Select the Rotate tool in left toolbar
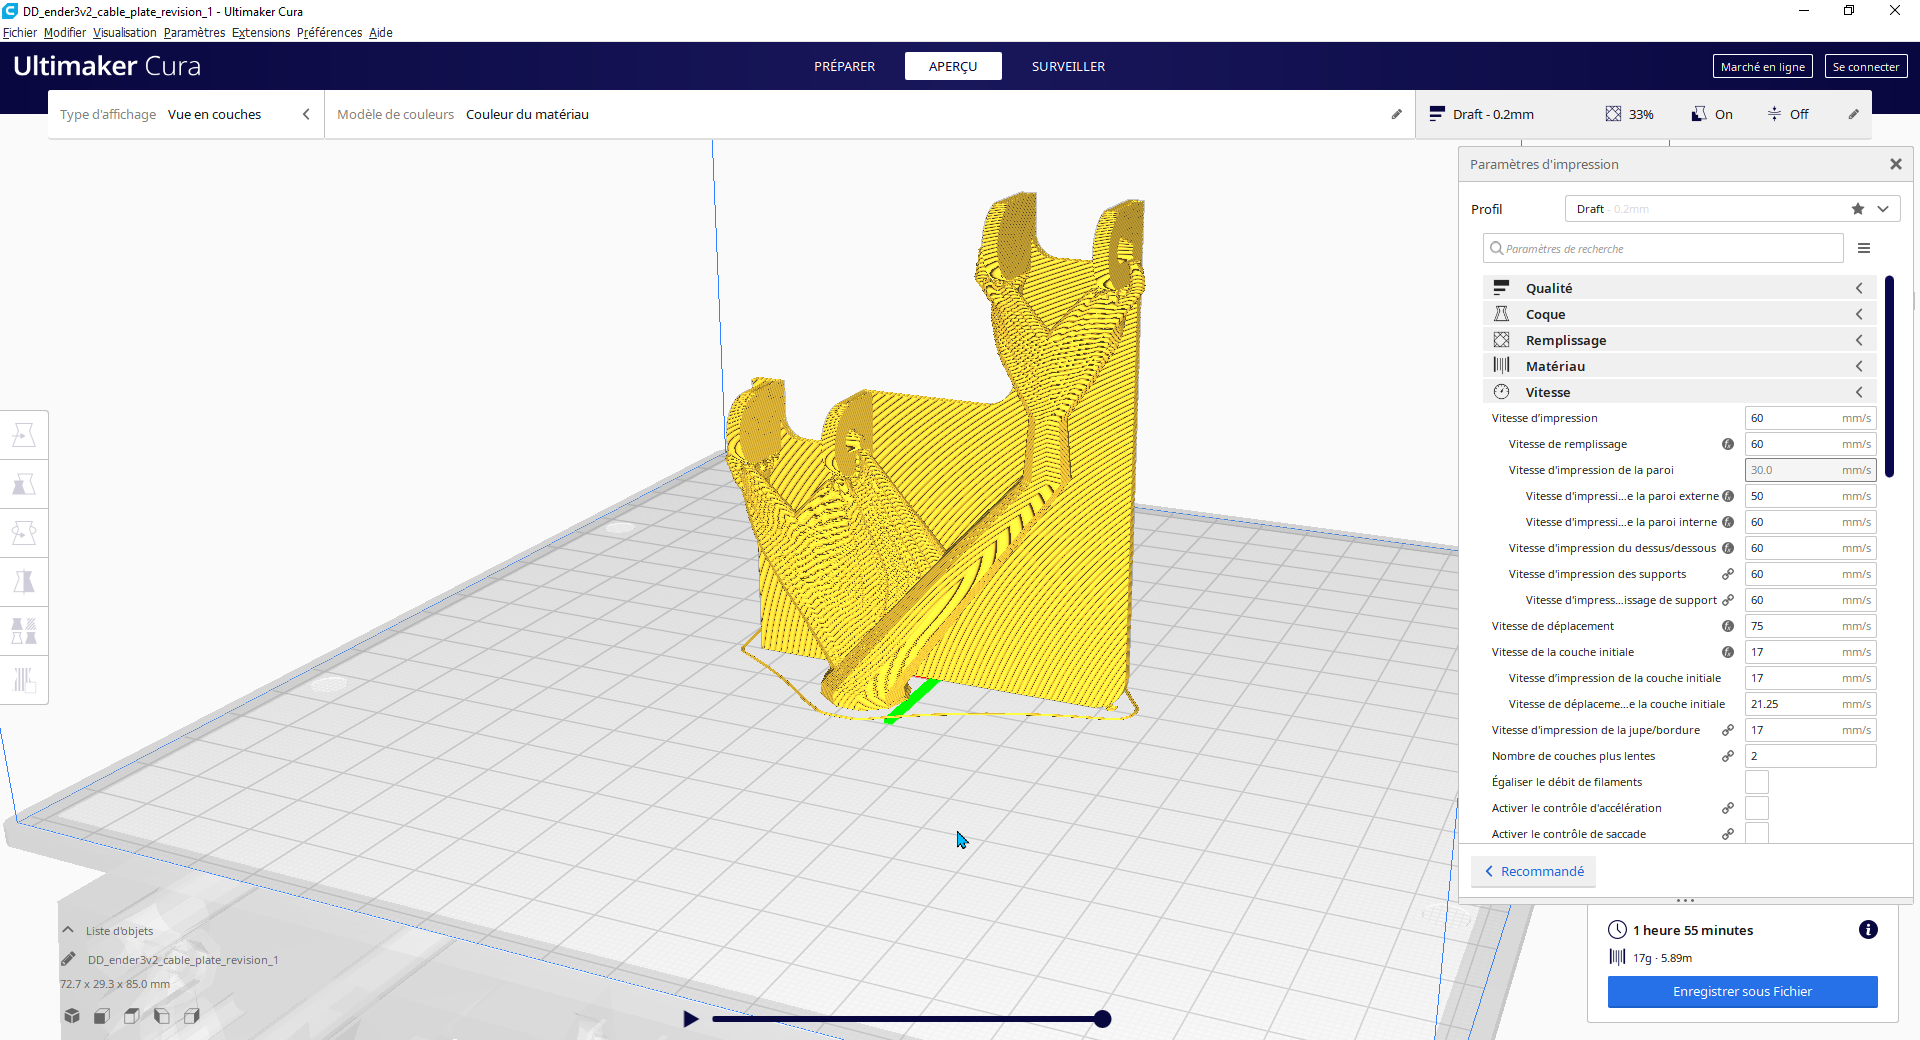The image size is (1920, 1040). click(24, 533)
